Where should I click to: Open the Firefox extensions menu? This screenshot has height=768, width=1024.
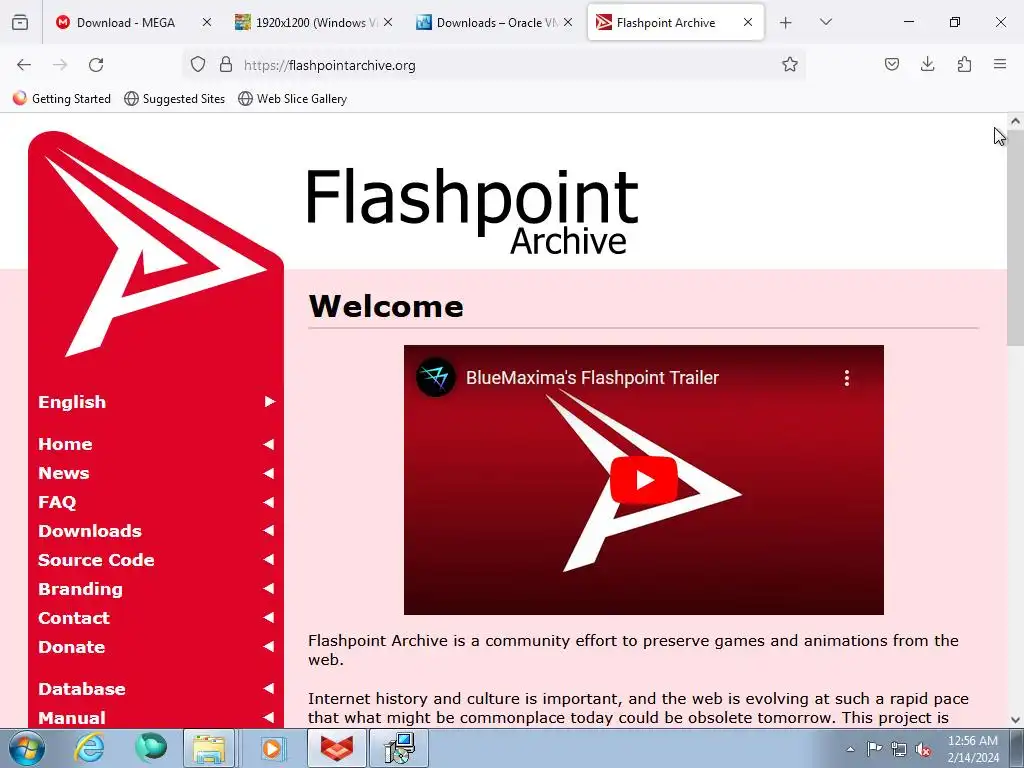tap(964, 64)
